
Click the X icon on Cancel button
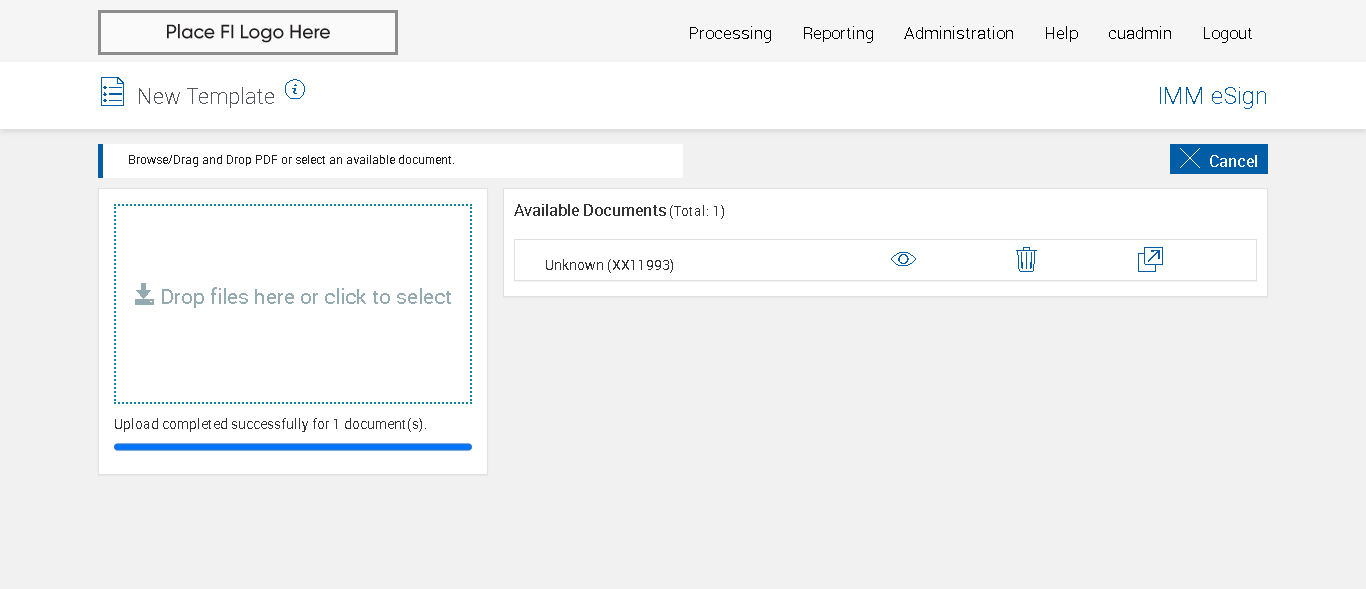pos(1190,159)
